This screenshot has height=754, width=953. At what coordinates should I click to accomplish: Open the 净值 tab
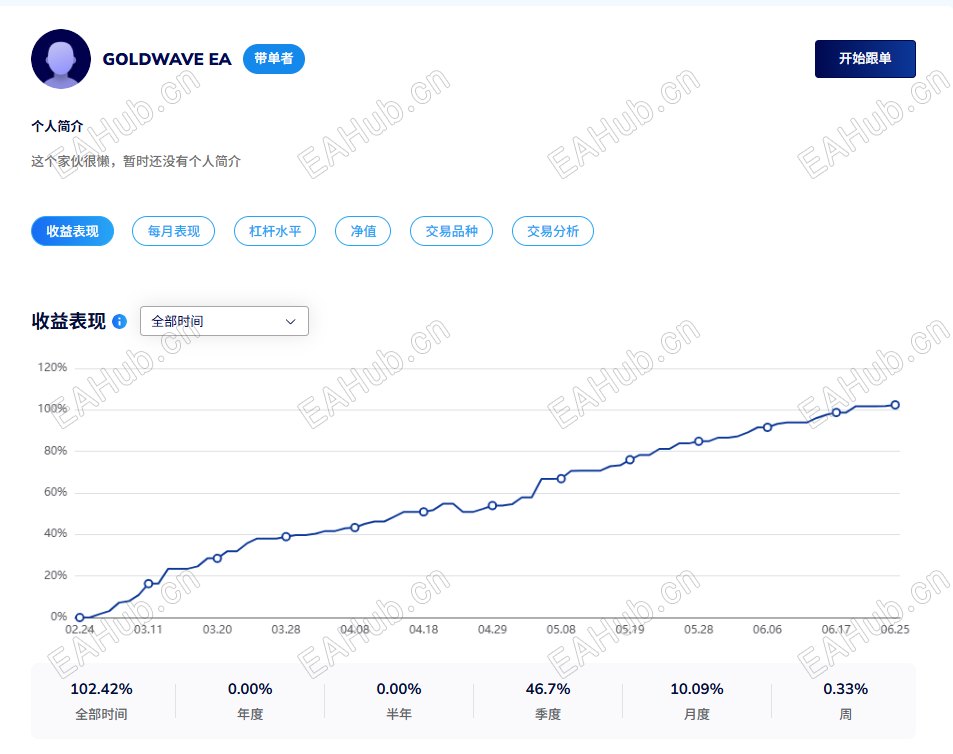(x=363, y=231)
